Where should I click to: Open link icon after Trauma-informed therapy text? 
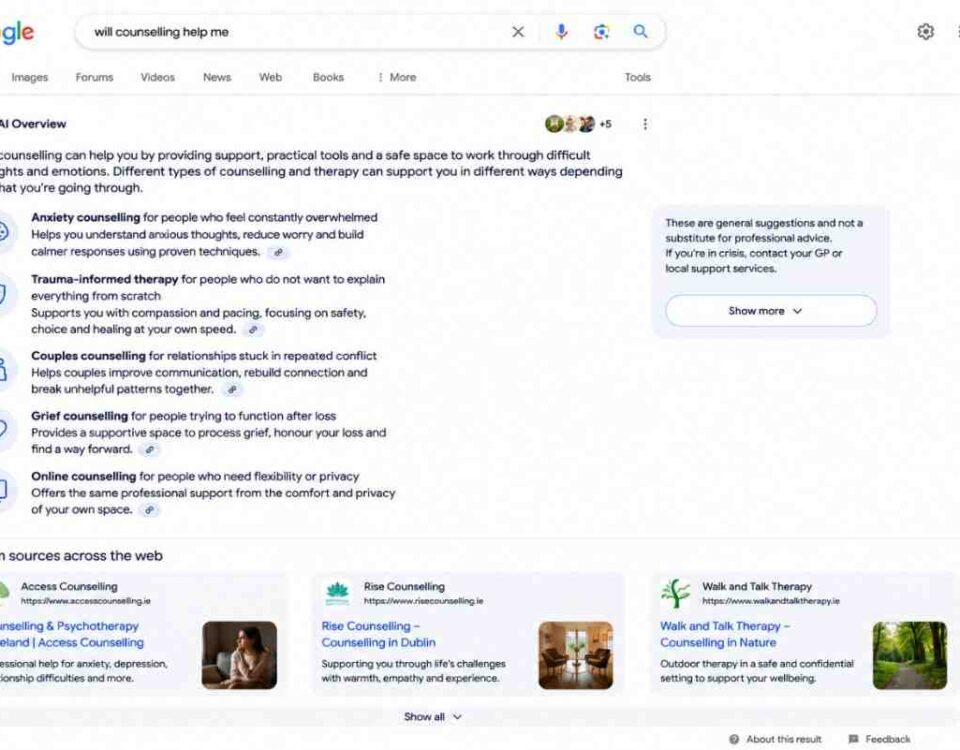(253, 330)
